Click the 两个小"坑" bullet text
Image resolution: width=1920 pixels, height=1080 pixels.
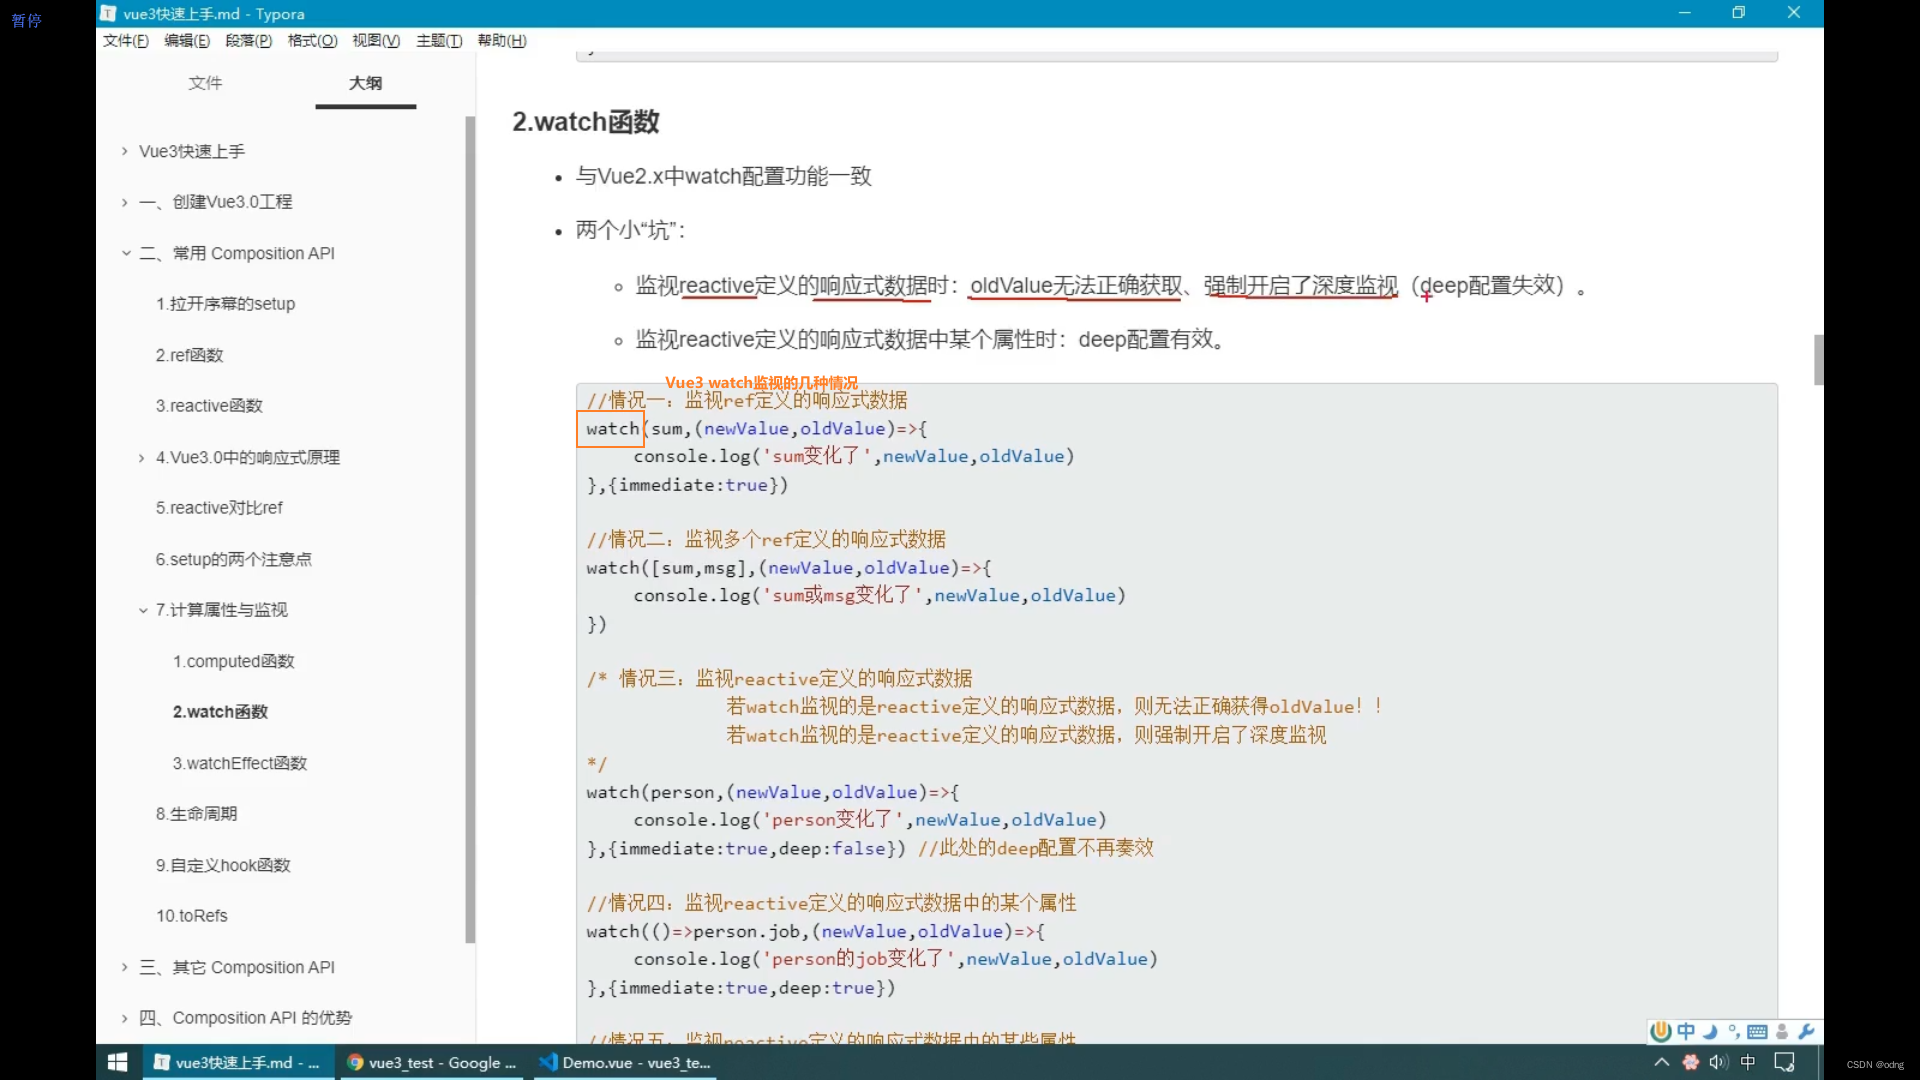click(x=630, y=231)
